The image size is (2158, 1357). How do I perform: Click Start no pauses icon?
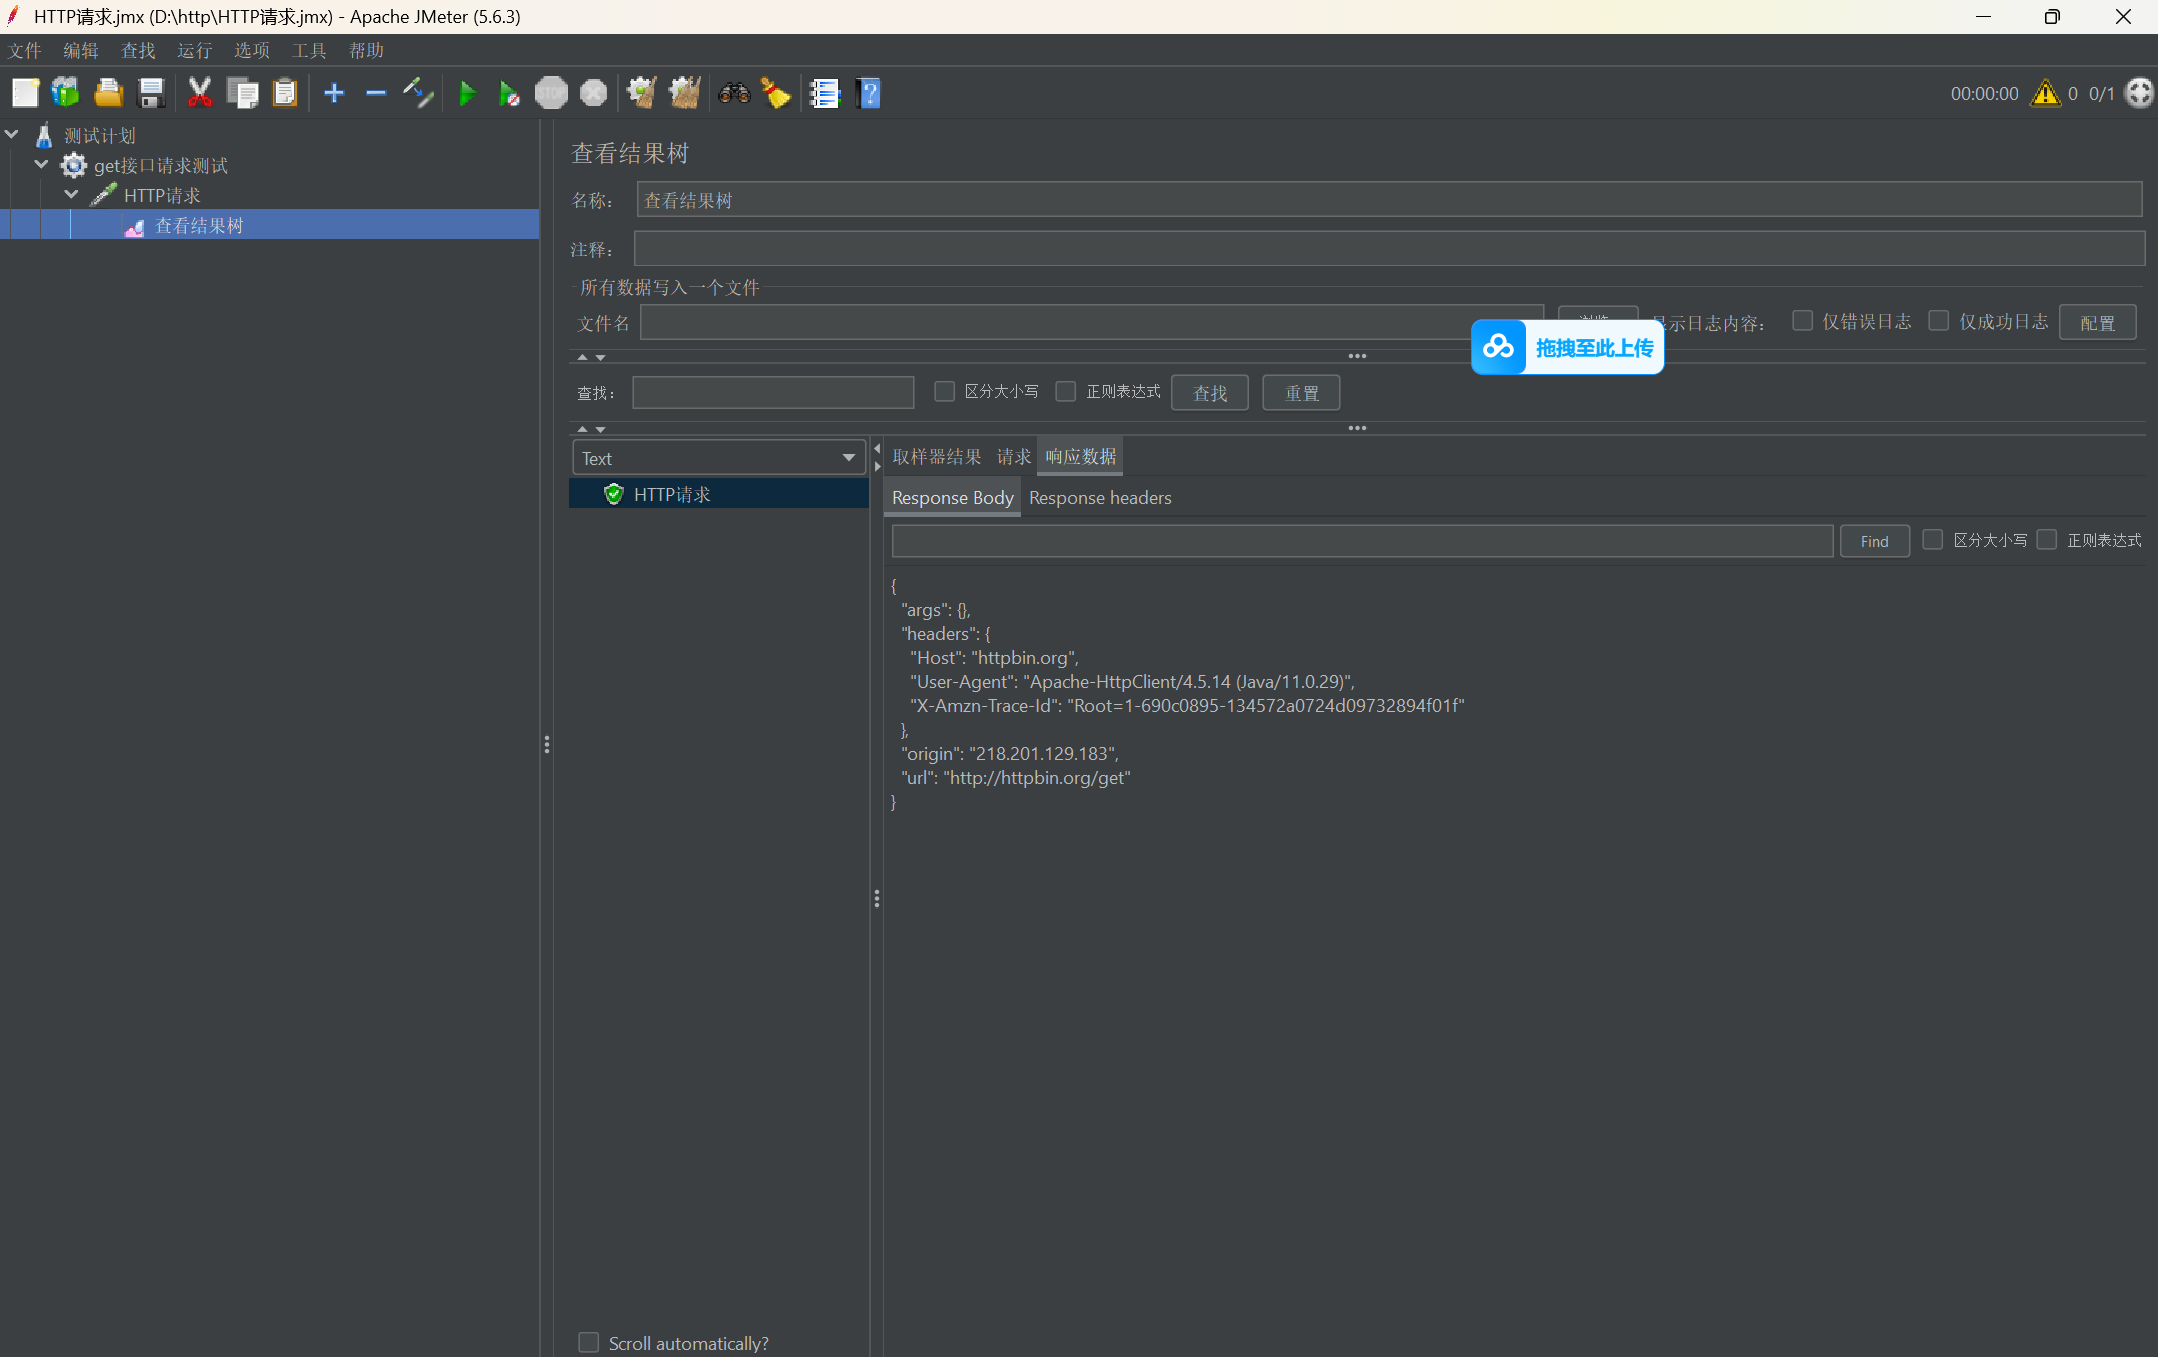[x=508, y=94]
